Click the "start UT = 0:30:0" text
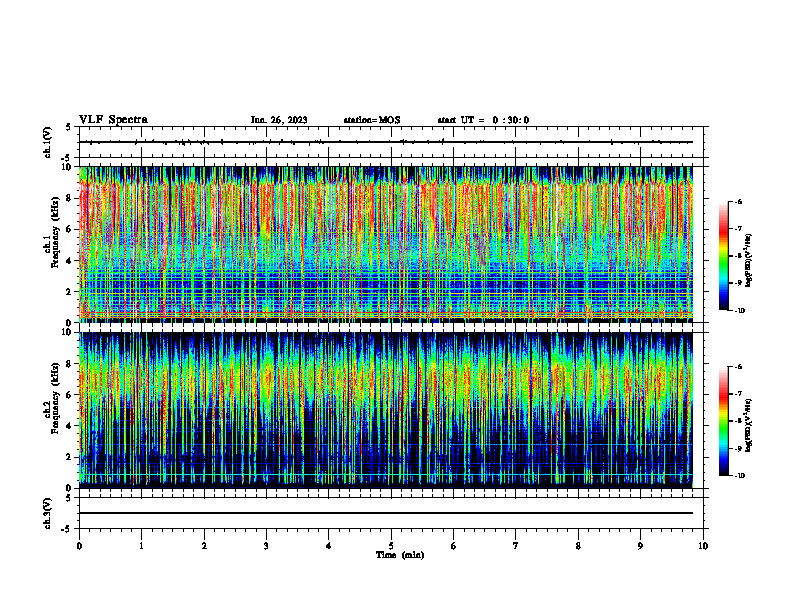The width and height of the screenshot is (792, 612). 483,120
